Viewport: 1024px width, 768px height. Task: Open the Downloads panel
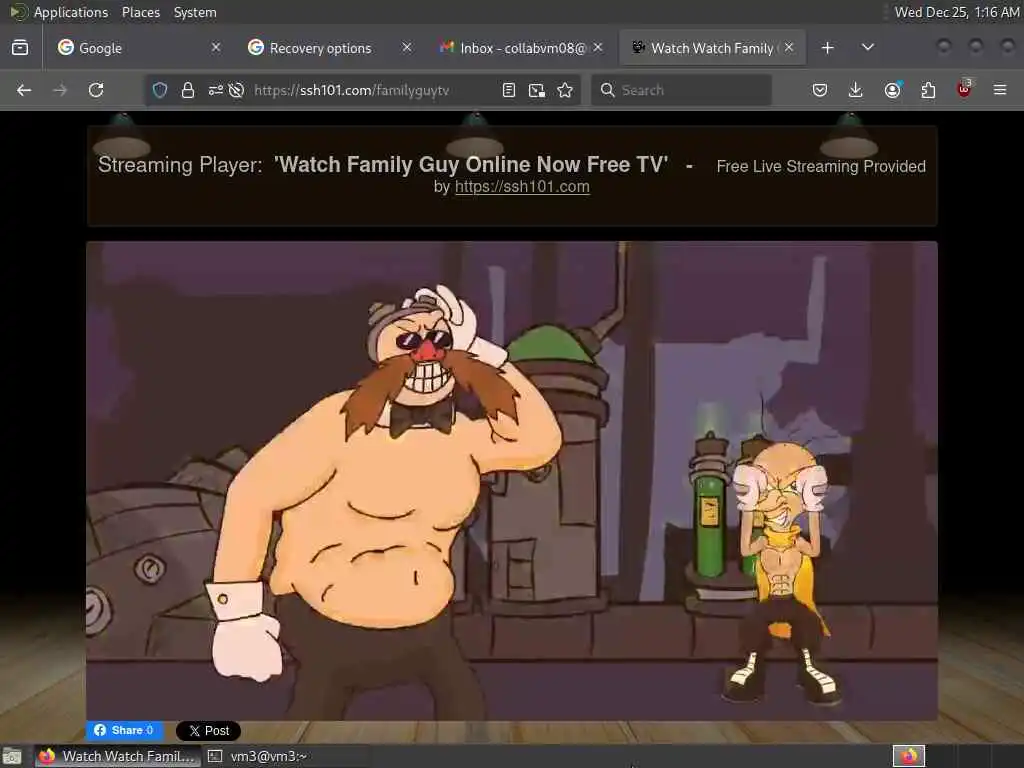[x=856, y=90]
